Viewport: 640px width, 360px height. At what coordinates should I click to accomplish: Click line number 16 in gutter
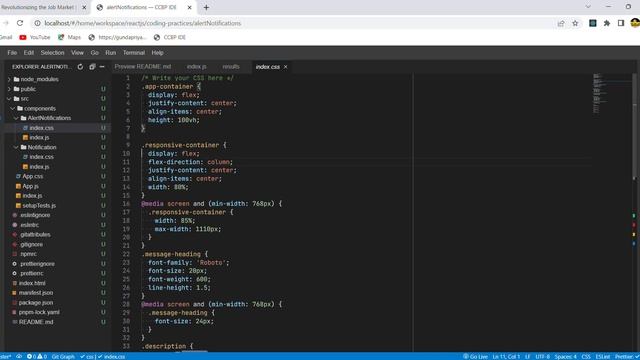tap(126, 204)
